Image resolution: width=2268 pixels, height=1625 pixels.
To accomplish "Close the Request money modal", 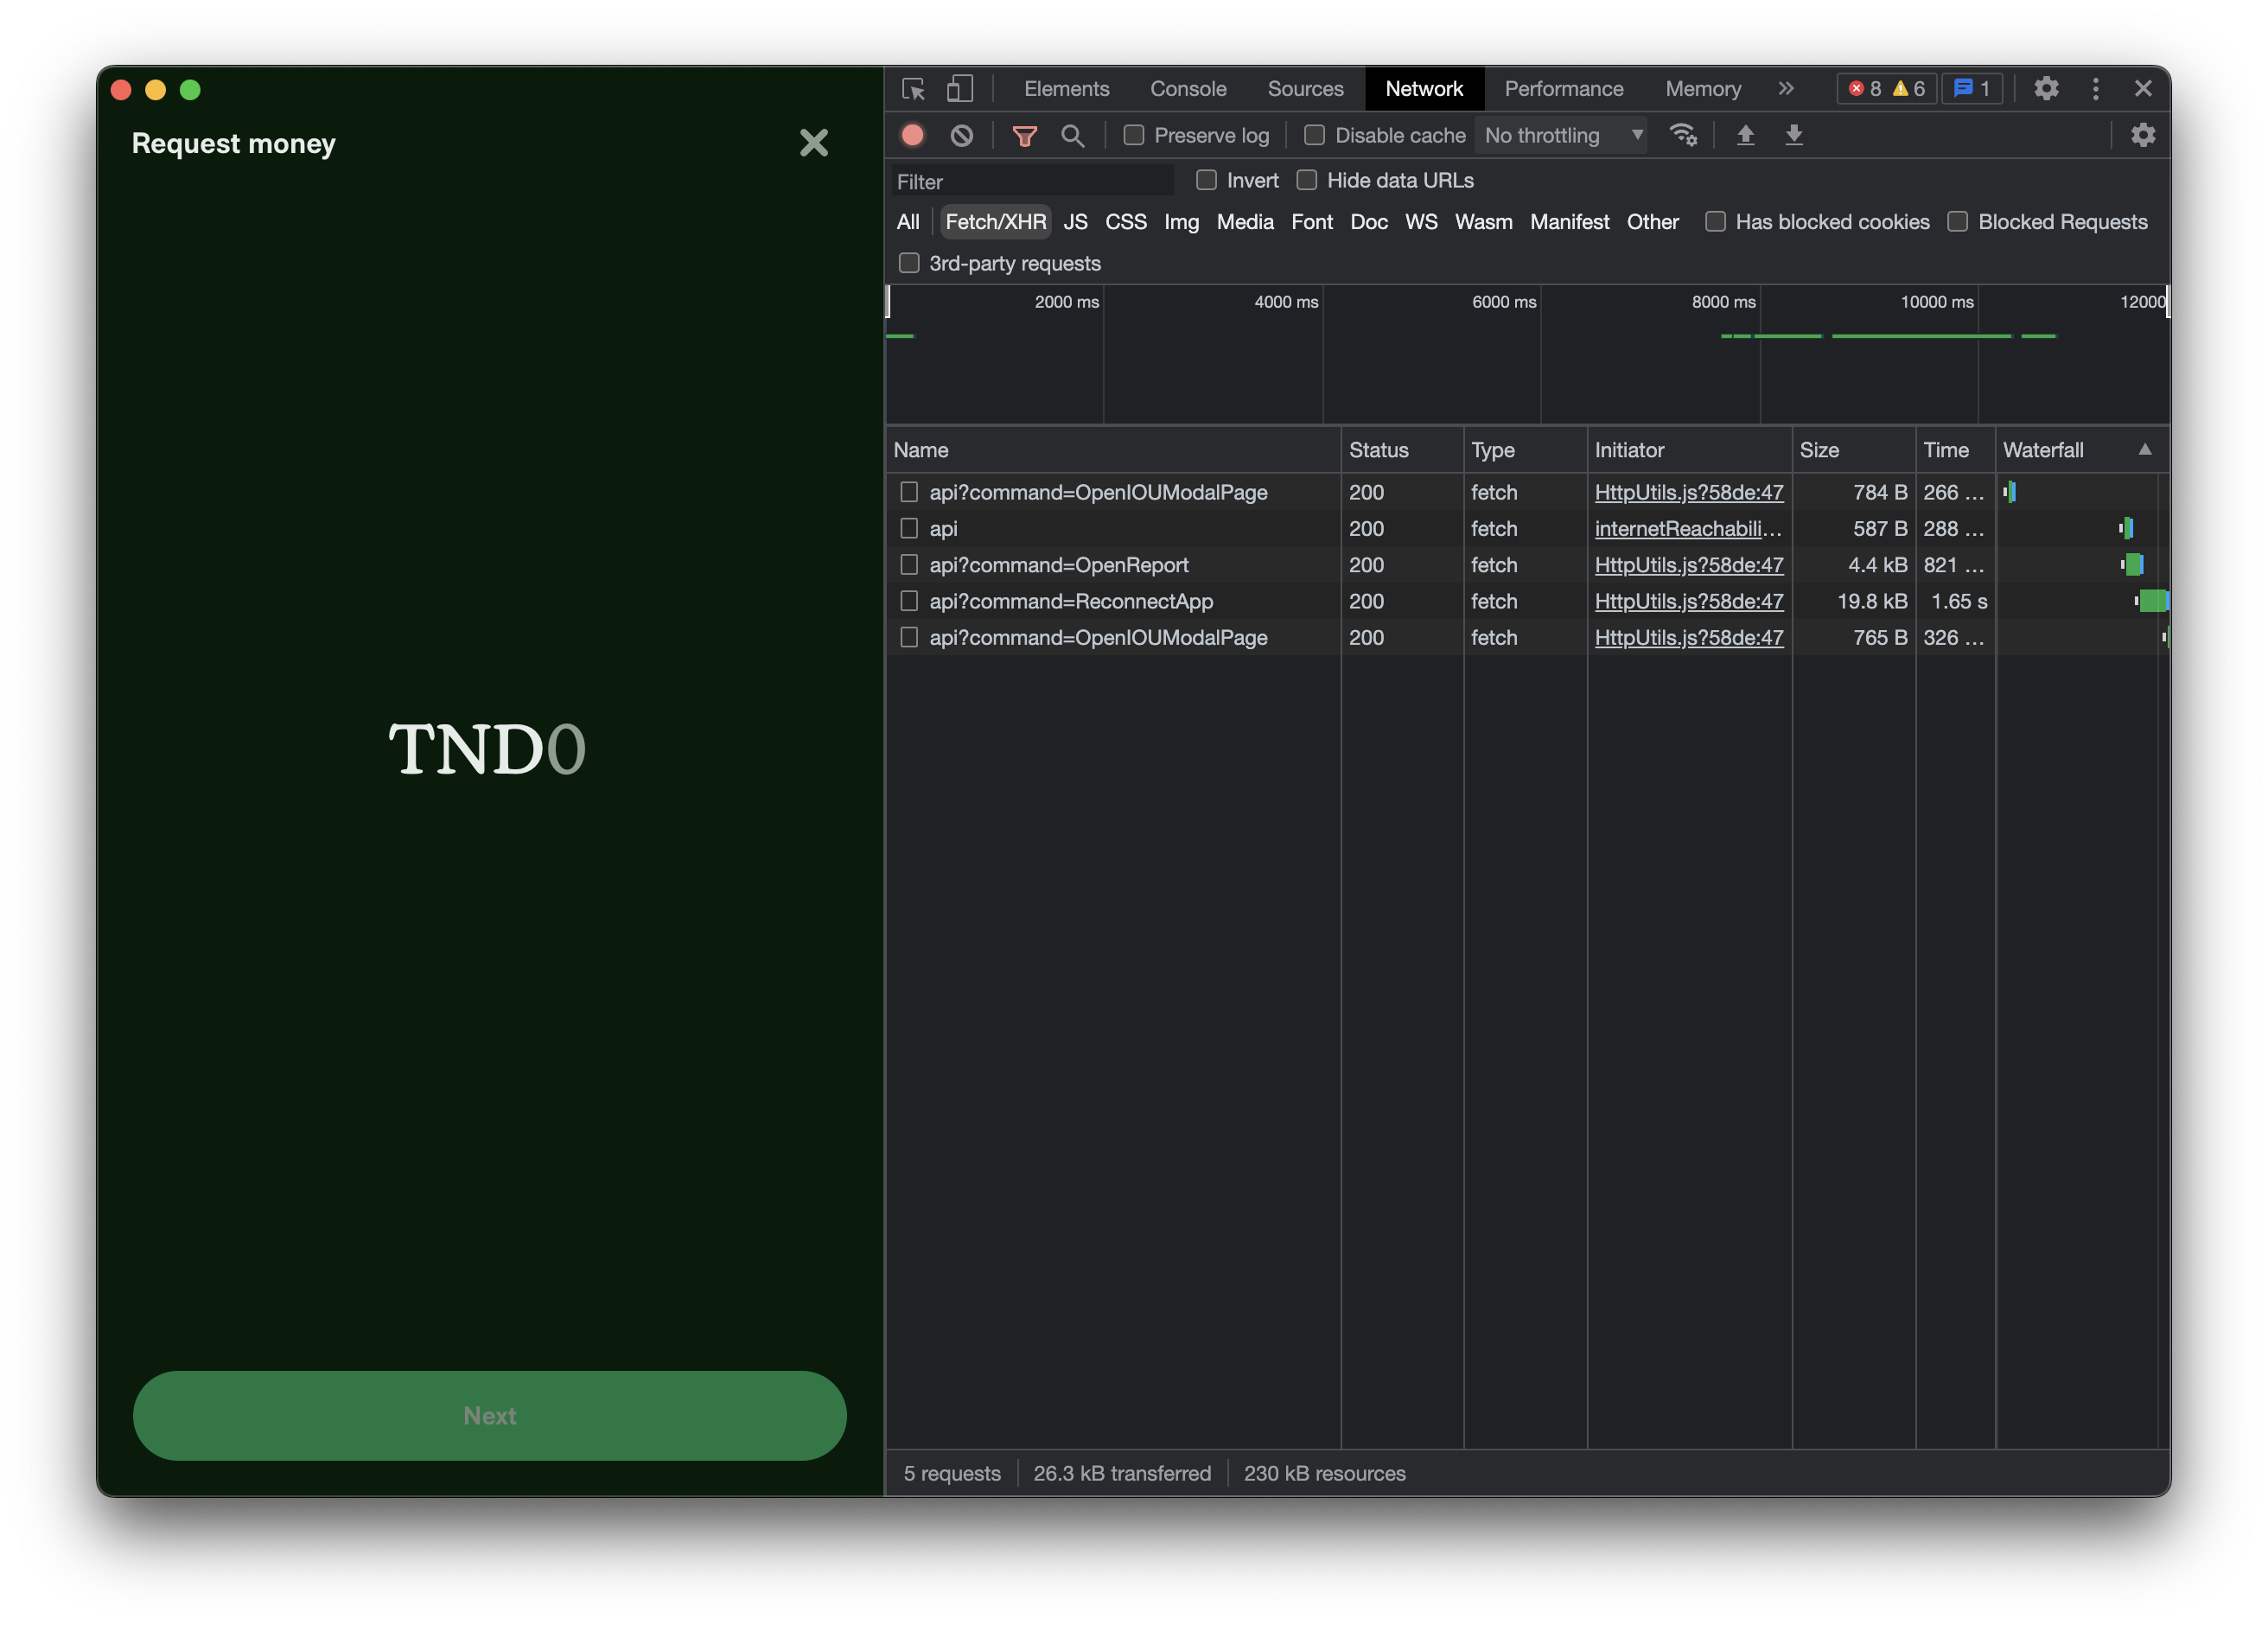I will (x=814, y=143).
